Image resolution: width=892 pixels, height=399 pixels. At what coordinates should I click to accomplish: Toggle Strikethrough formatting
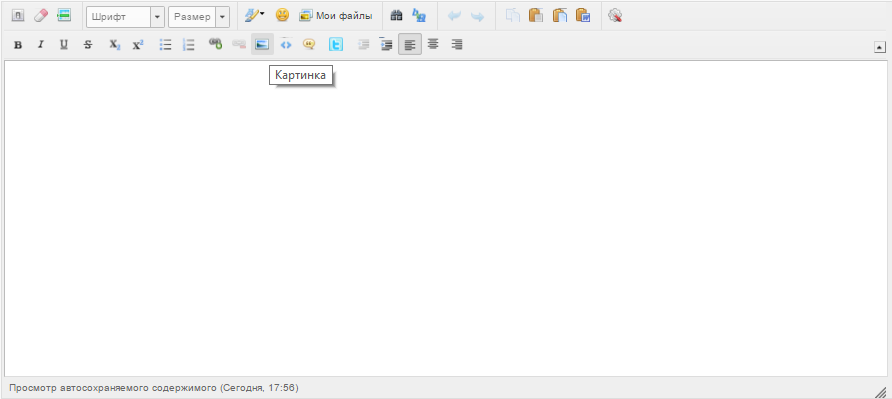click(88, 44)
